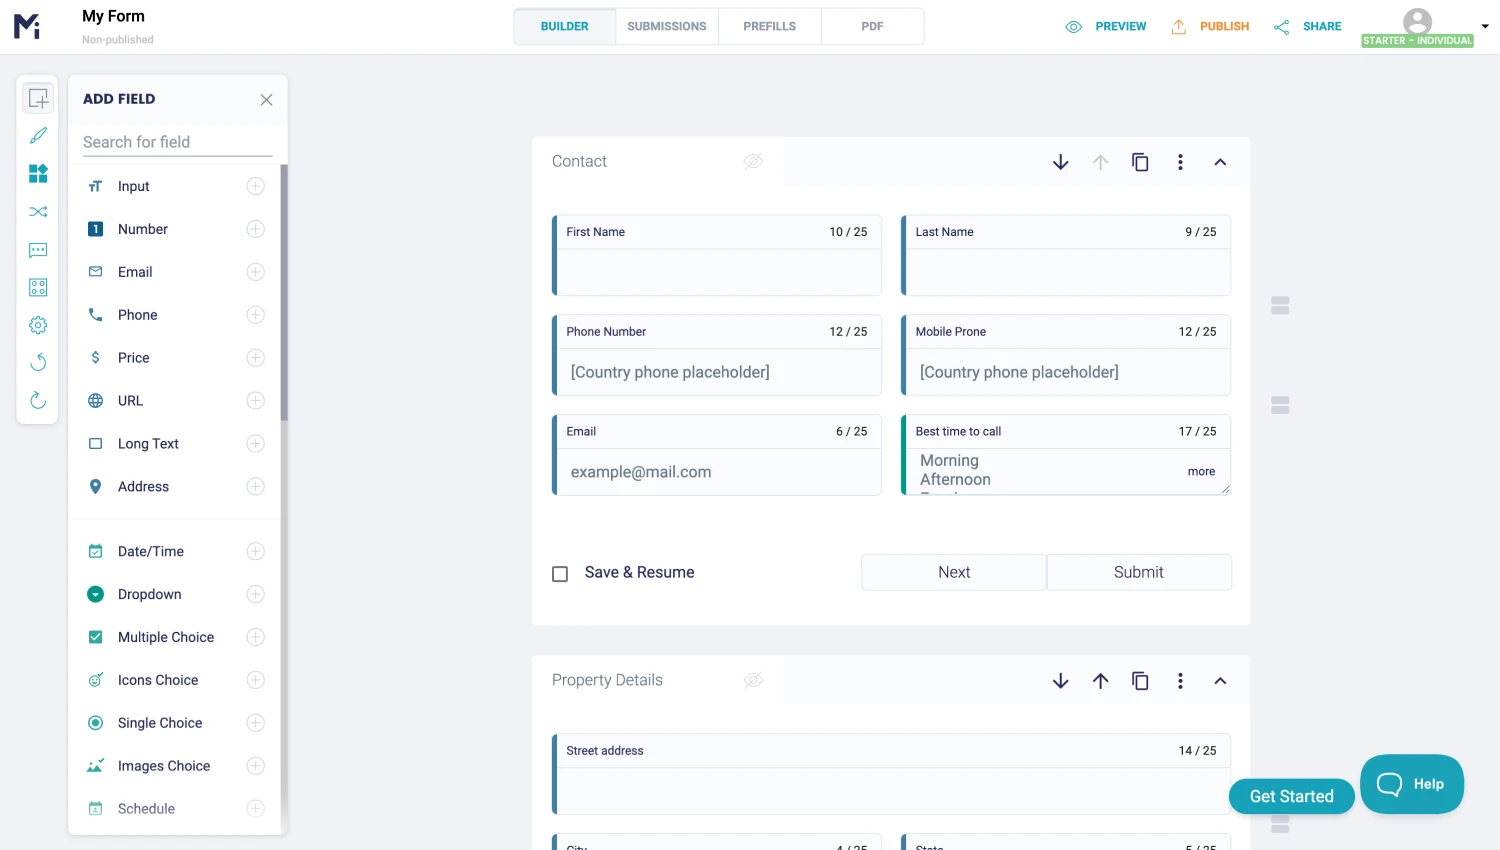The width and height of the screenshot is (1500, 850).
Task: Click the Search for field input
Action: tap(177, 142)
